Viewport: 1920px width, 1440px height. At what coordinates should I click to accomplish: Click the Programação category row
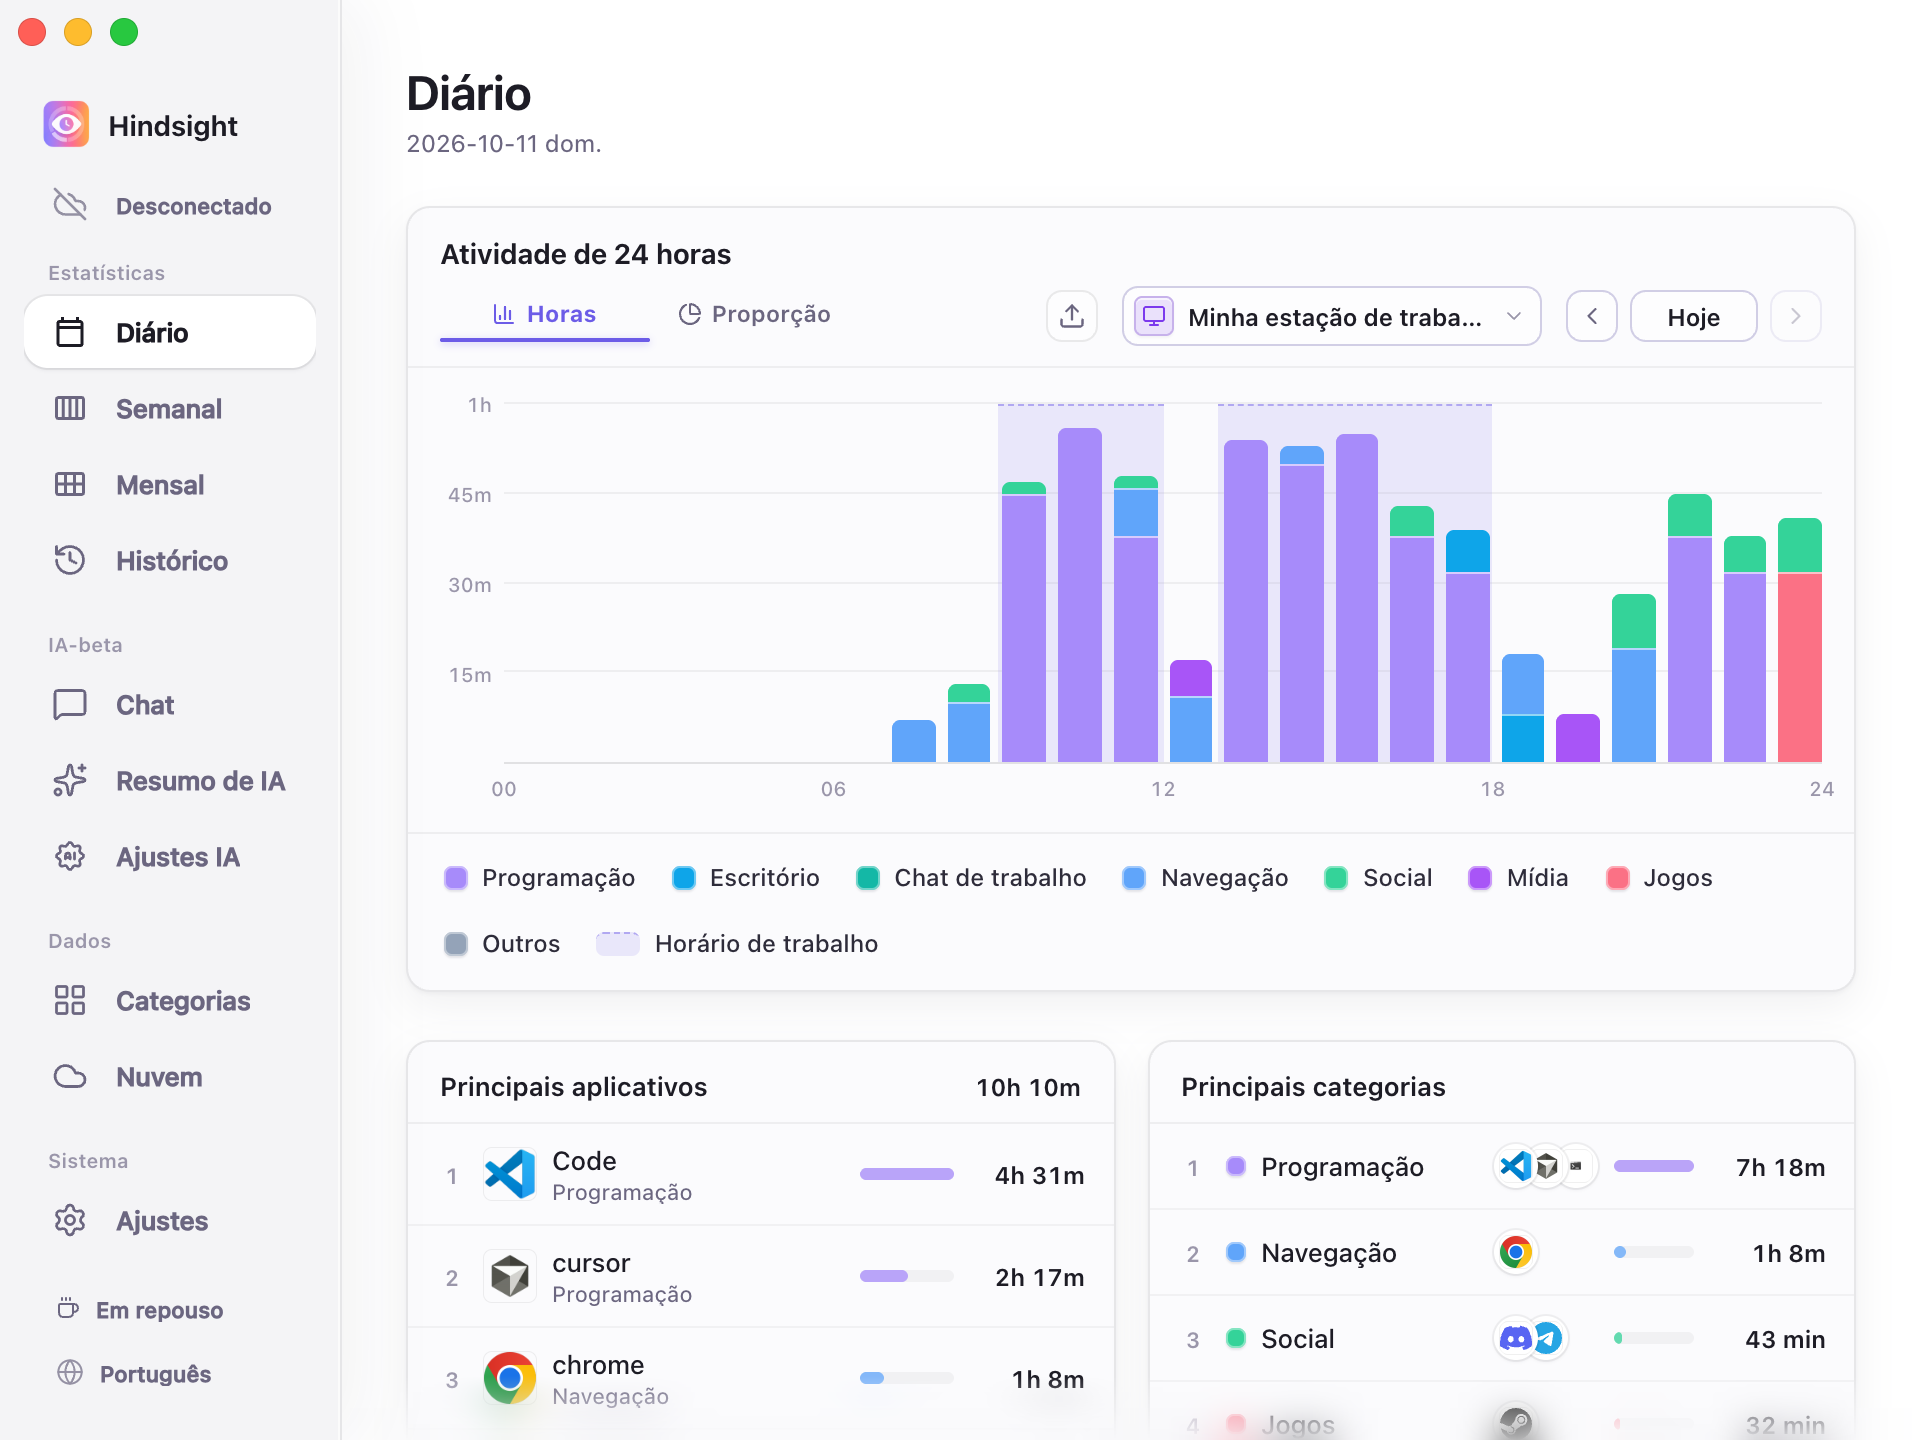(x=1502, y=1167)
